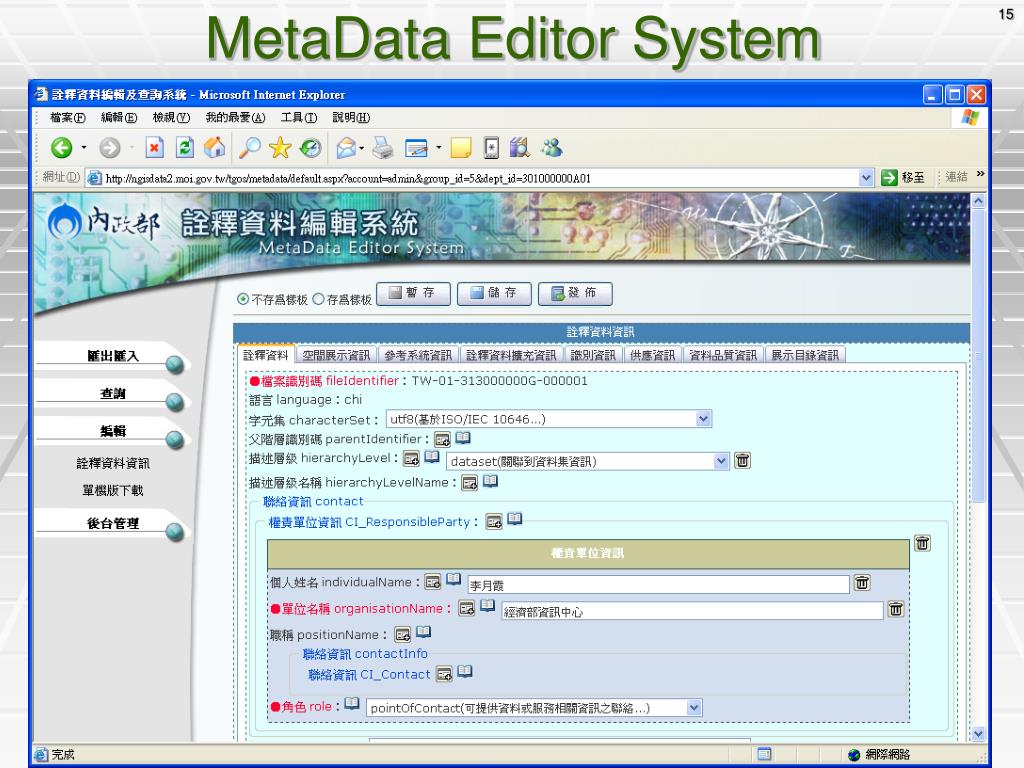This screenshot has width=1024, height=768.
Task: Open History clock icon in toolbar
Action: point(310,148)
